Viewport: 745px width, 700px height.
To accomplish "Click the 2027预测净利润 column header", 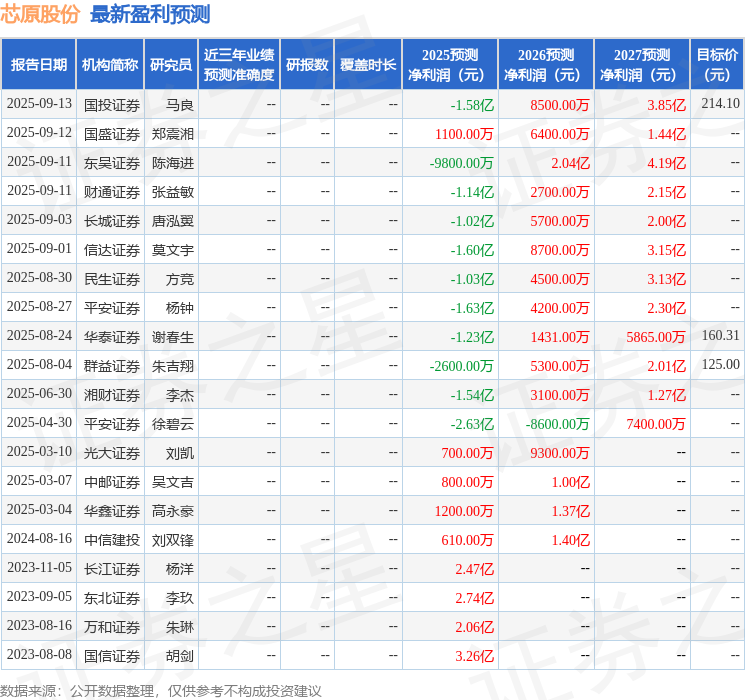I will (641, 65).
